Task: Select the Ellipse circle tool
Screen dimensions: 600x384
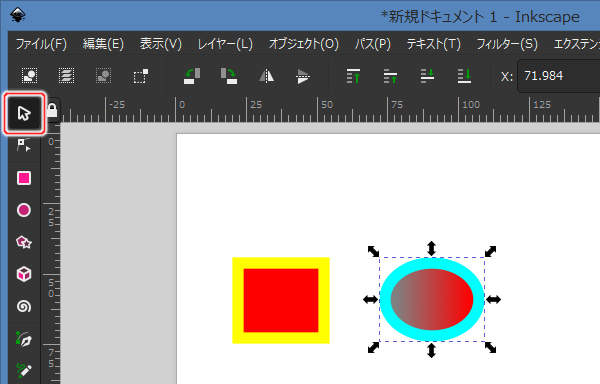Action: pos(24,210)
